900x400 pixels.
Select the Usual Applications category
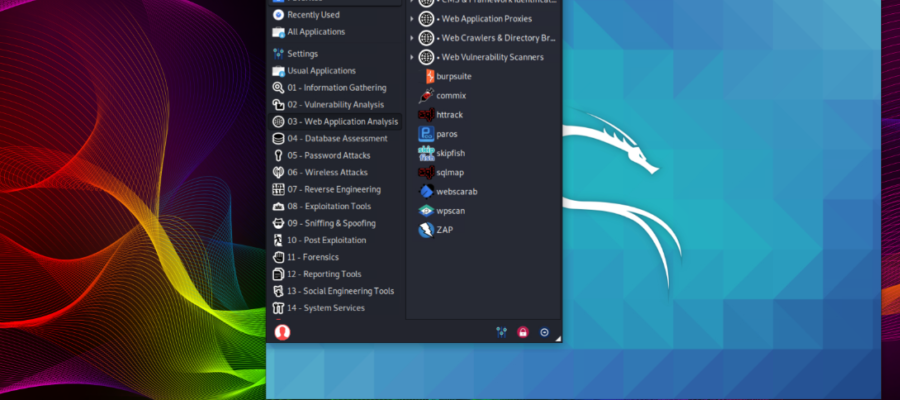pyautogui.click(x=335, y=71)
